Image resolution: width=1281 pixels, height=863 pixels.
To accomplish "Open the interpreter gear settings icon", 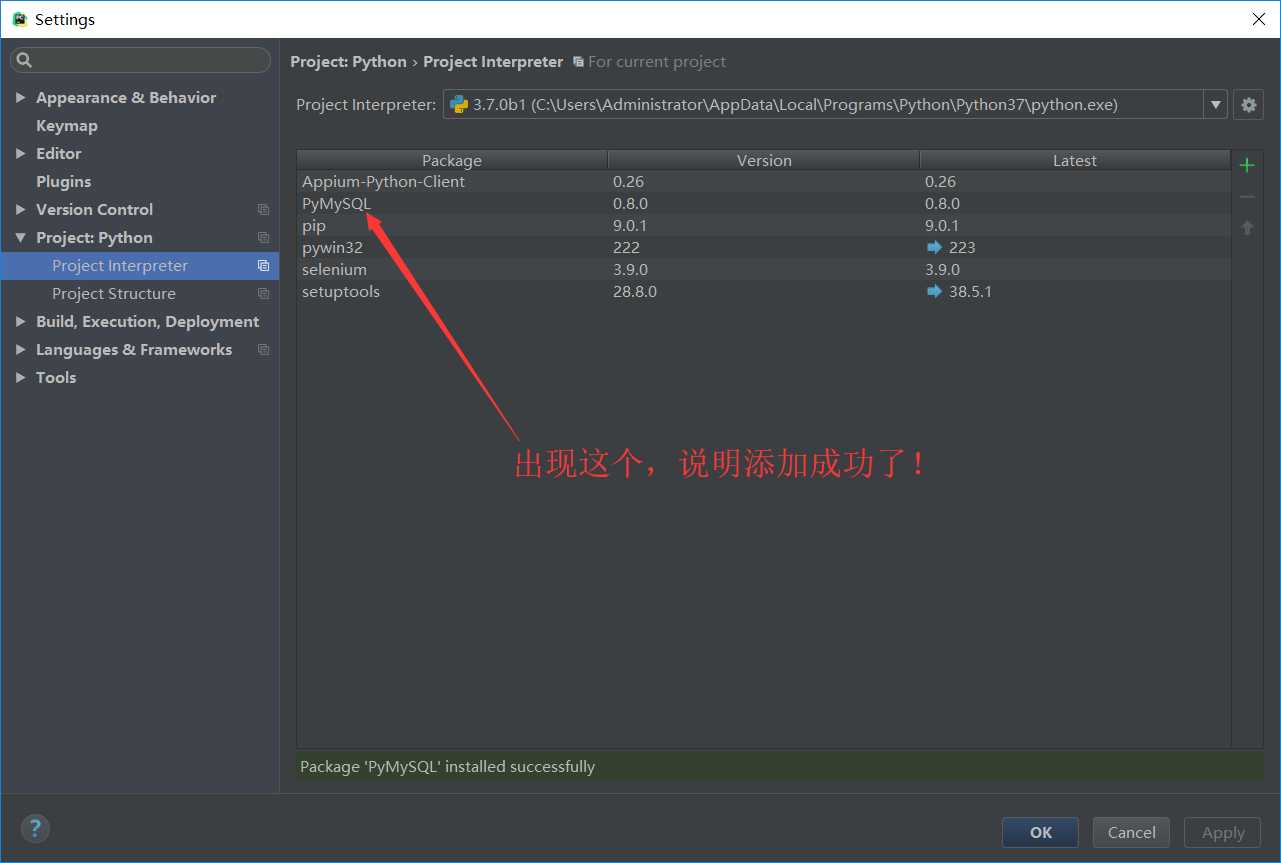I will point(1248,104).
